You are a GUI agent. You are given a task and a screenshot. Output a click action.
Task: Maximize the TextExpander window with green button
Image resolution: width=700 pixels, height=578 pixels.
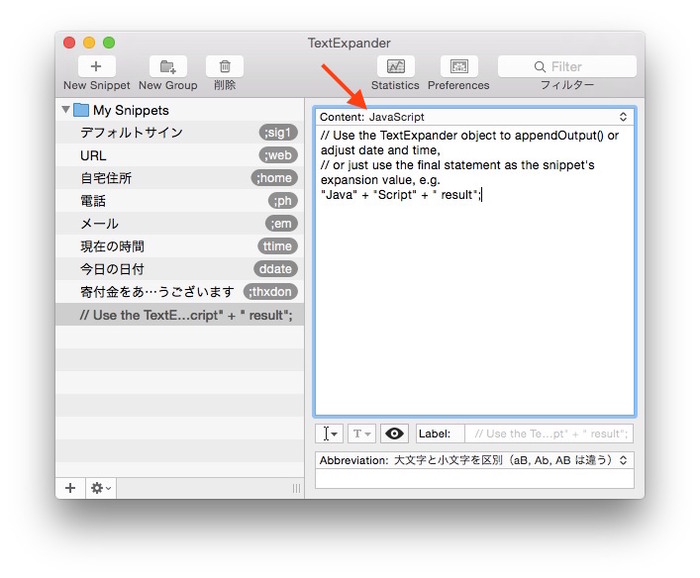109,42
